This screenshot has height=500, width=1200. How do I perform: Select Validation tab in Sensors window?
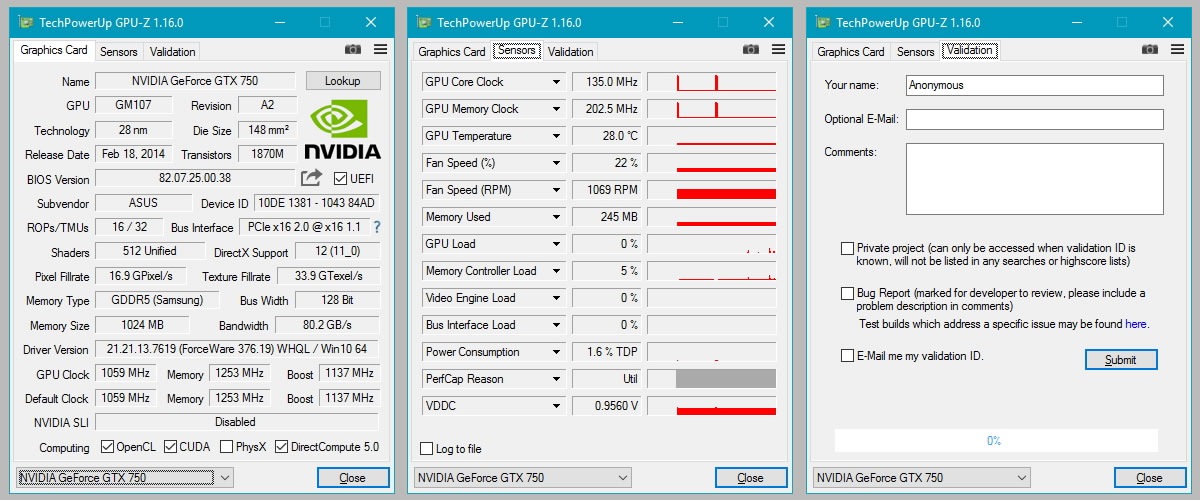[571, 51]
